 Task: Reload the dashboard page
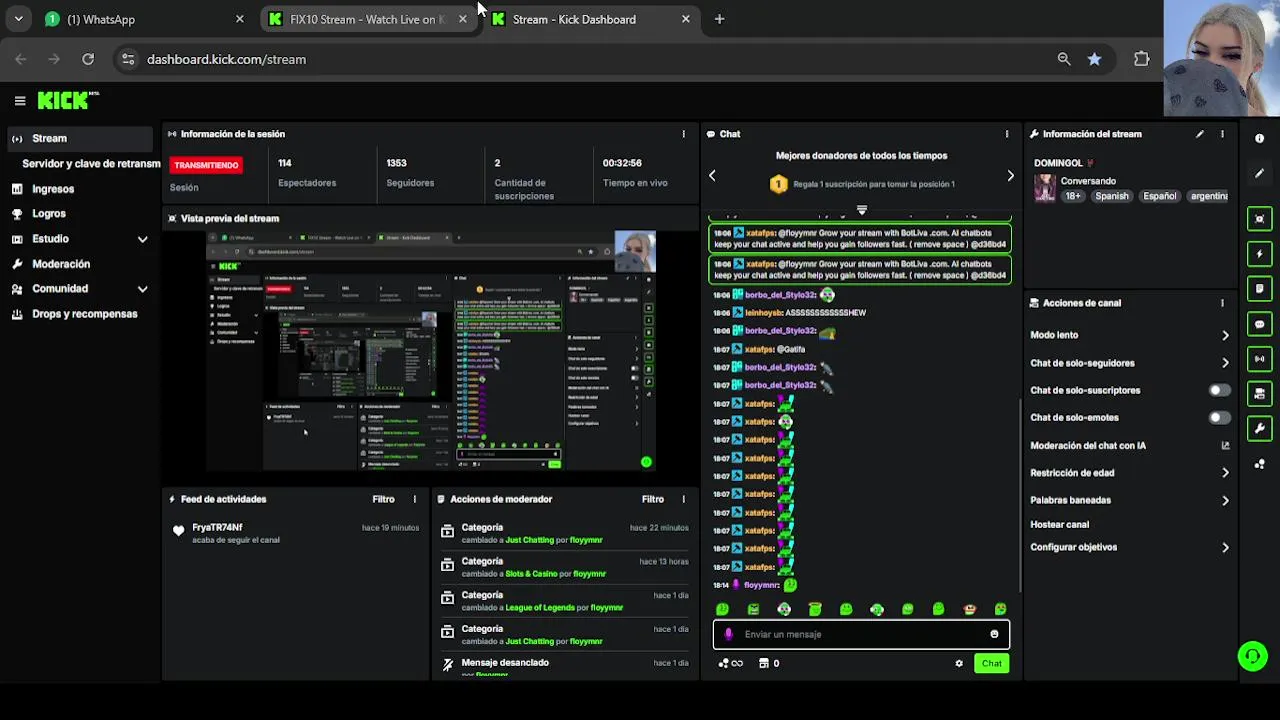(88, 59)
